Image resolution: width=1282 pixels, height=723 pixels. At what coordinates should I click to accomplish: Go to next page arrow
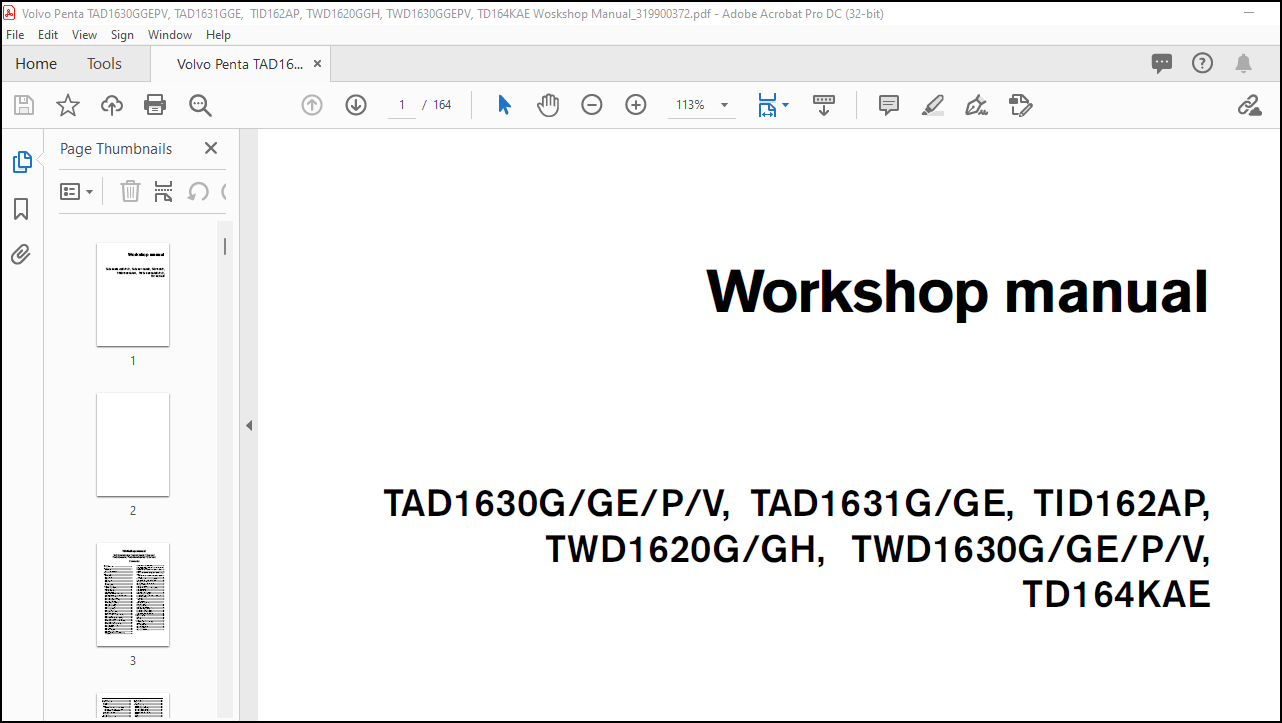[356, 105]
